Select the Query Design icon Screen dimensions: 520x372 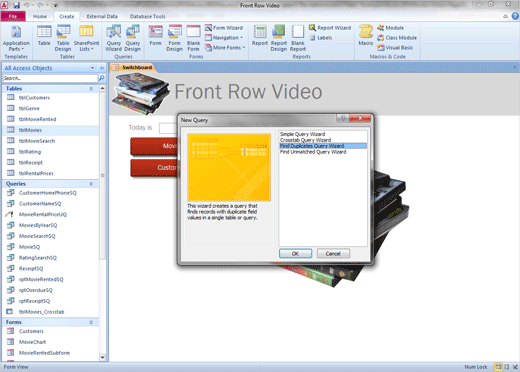click(133, 39)
